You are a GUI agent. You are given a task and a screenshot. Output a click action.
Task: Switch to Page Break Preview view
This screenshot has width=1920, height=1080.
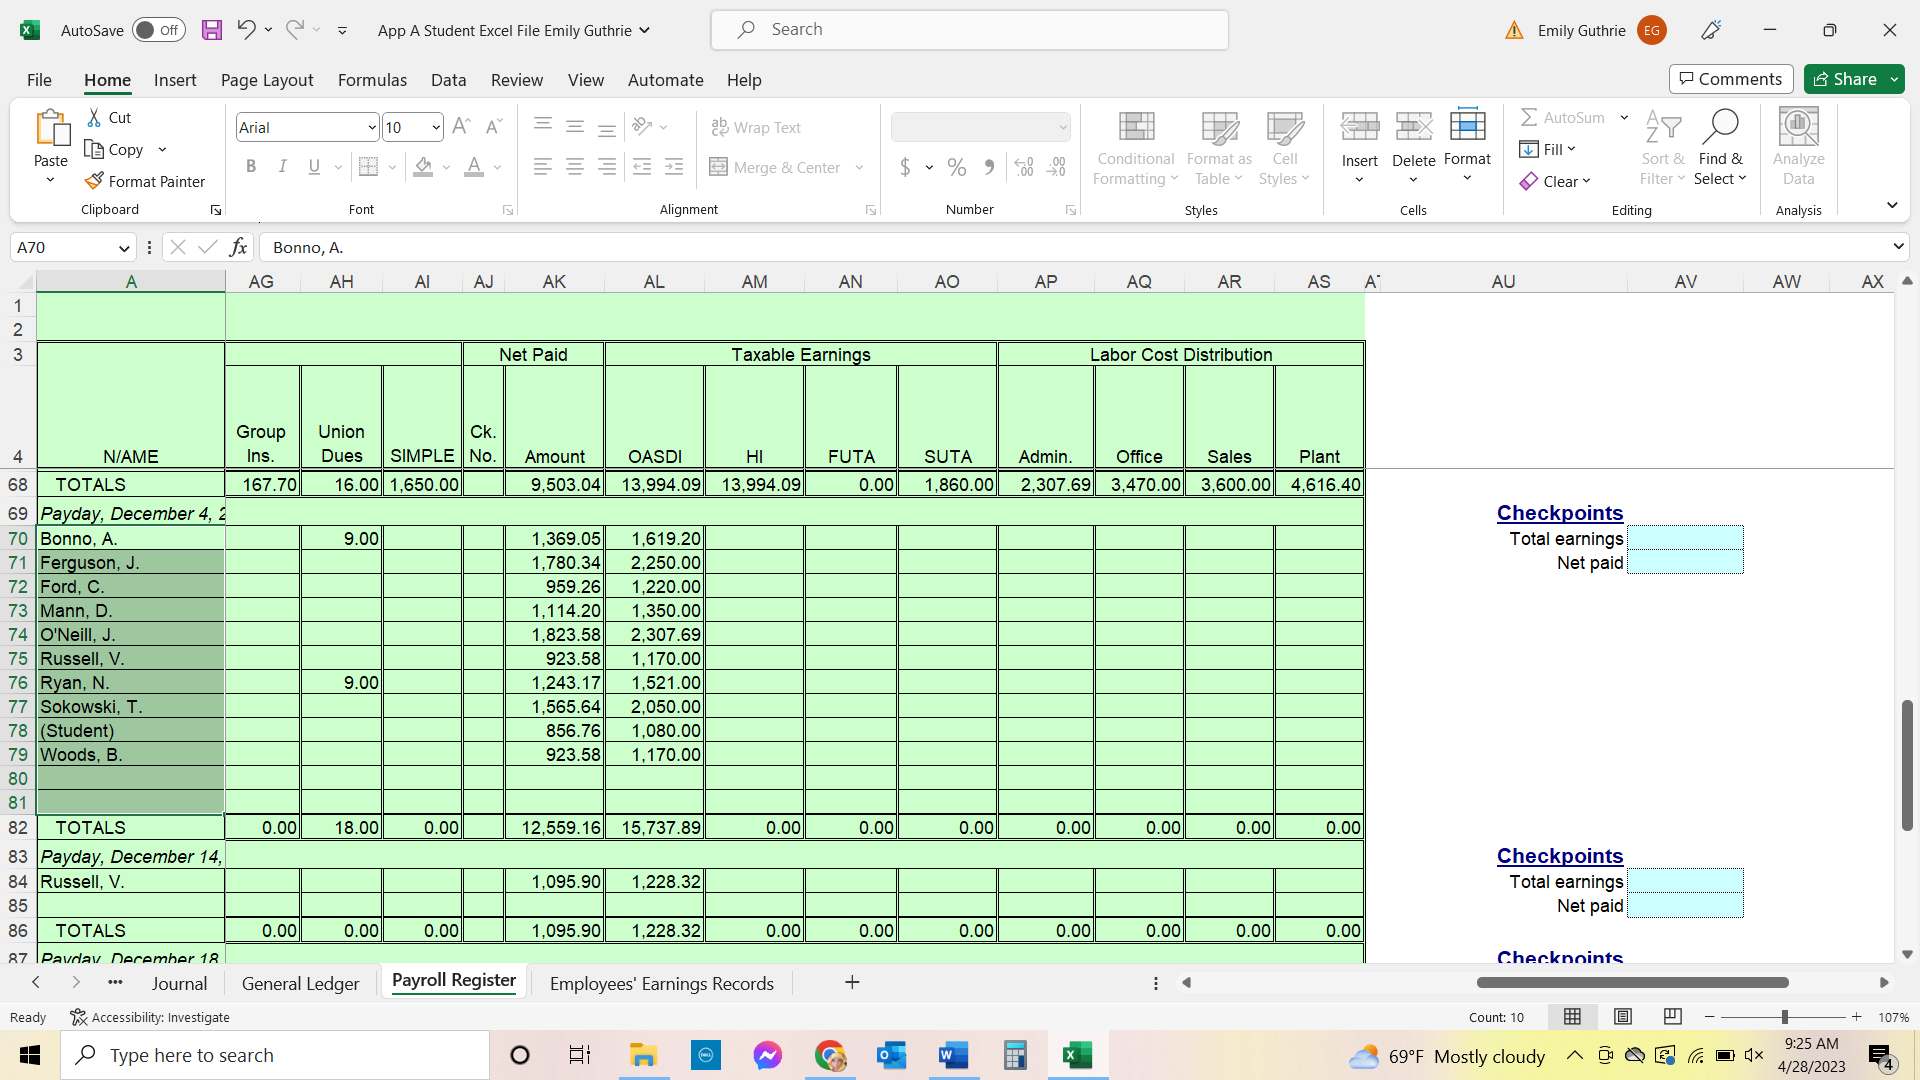pos(1672,1017)
